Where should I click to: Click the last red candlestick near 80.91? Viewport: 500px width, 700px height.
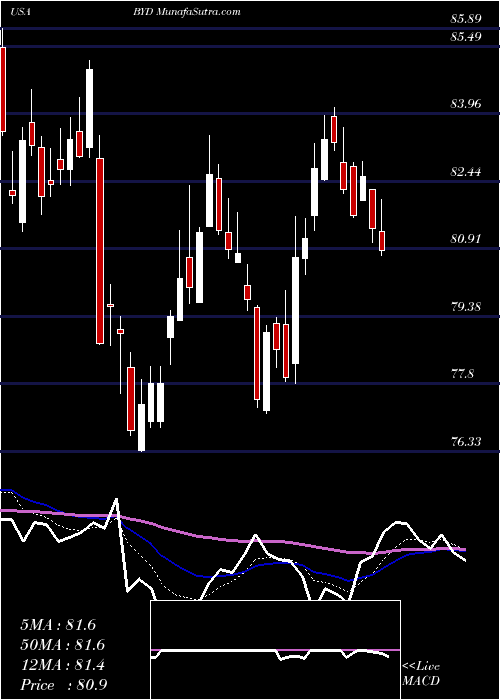[382, 241]
